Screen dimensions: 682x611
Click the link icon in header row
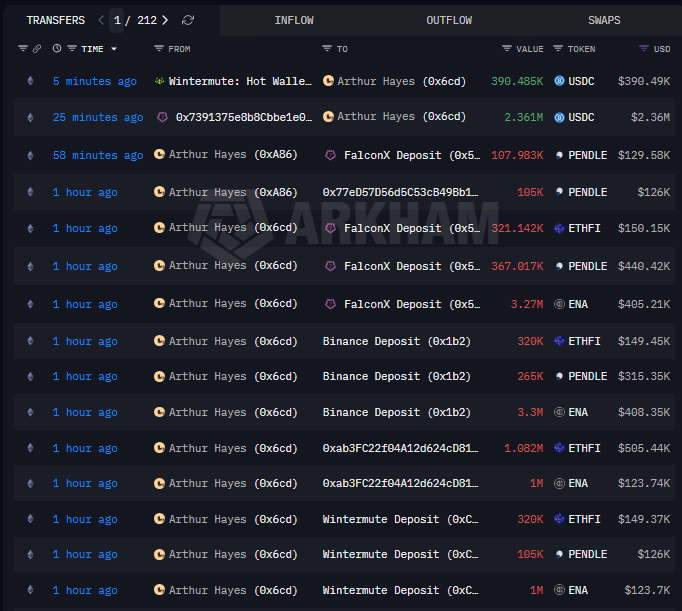click(37, 49)
